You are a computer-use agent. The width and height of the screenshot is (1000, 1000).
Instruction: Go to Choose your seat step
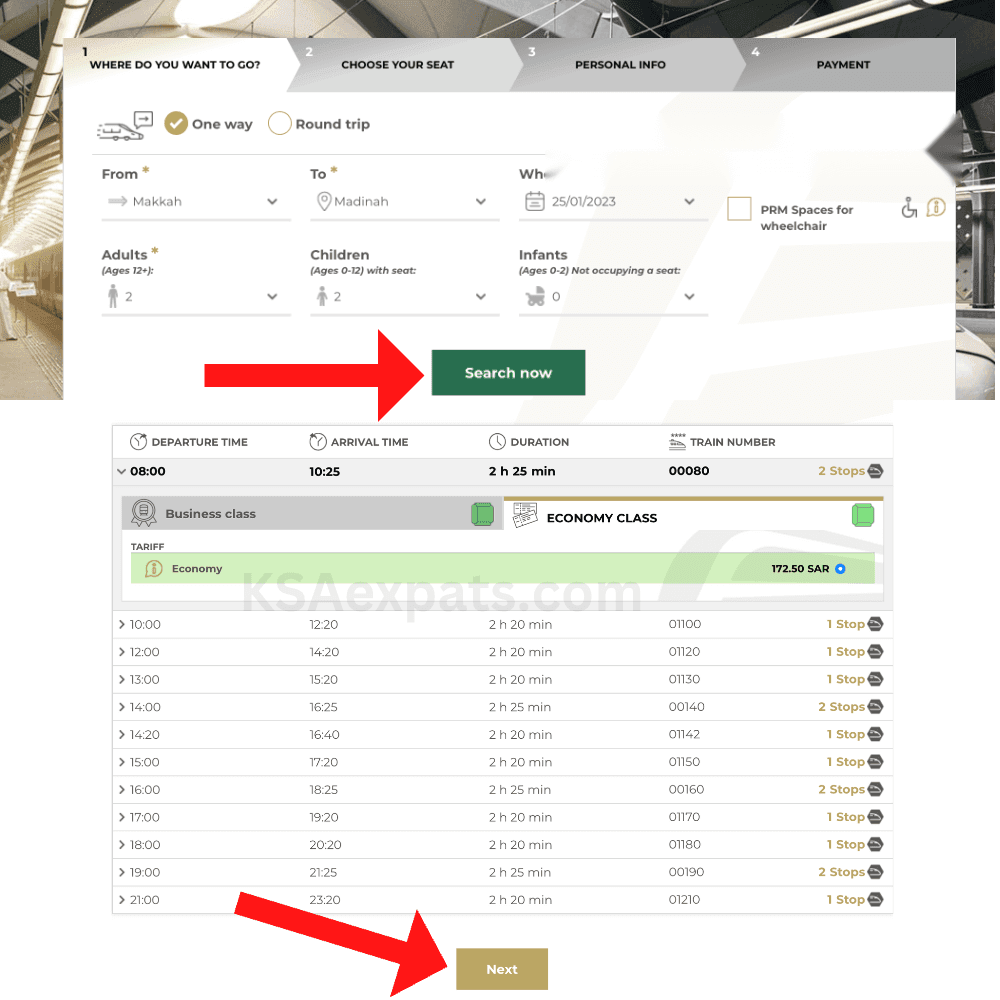(x=397, y=64)
